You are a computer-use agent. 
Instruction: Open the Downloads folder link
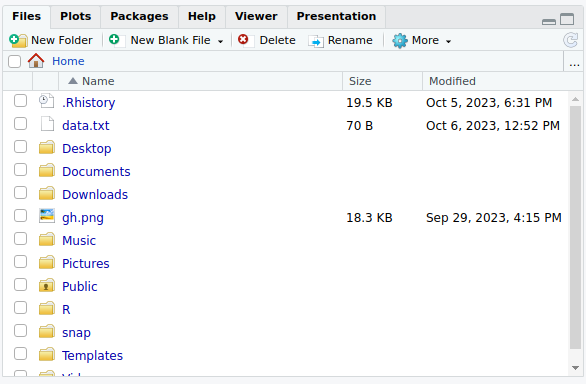tap(95, 195)
